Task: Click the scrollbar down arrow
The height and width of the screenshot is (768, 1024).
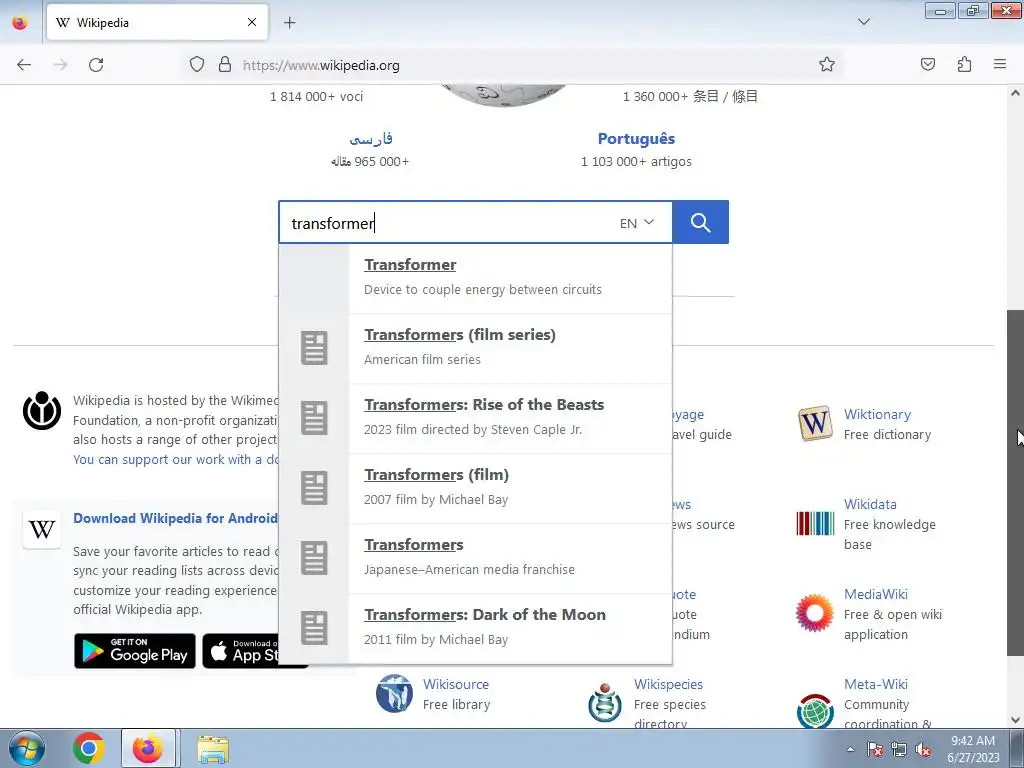Action: point(1015,720)
